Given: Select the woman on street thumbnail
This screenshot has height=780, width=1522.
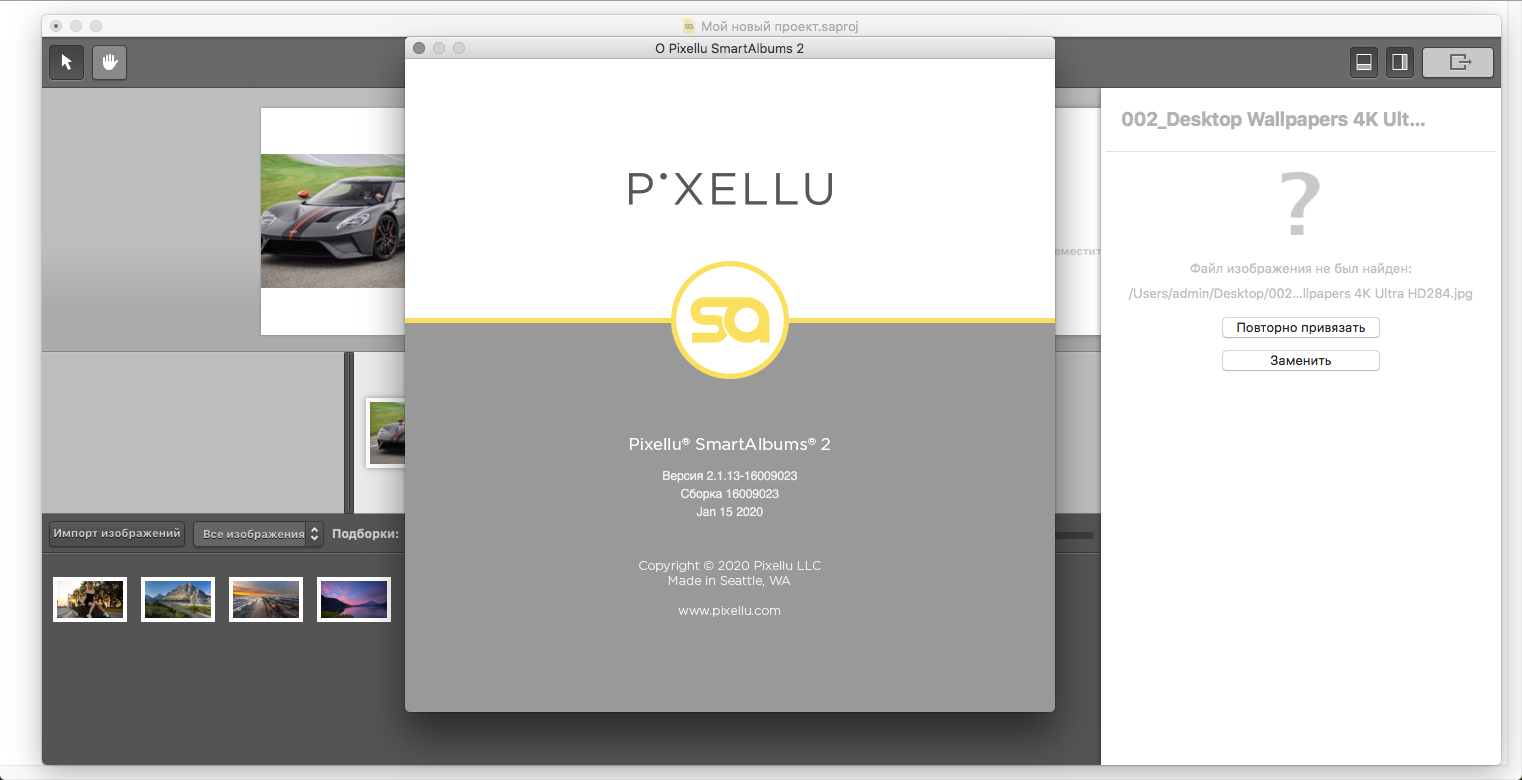Looking at the screenshot, I should [90, 600].
